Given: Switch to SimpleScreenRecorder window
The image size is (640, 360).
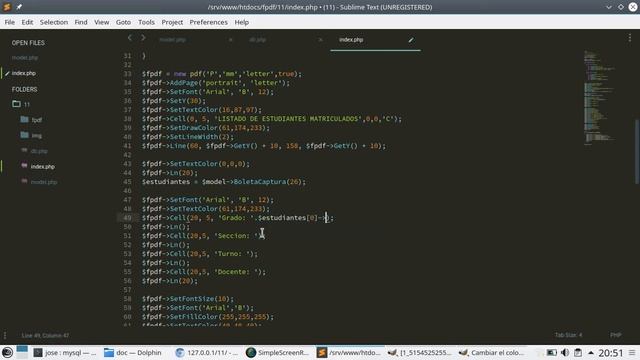Looking at the screenshot, I should click(278, 352).
